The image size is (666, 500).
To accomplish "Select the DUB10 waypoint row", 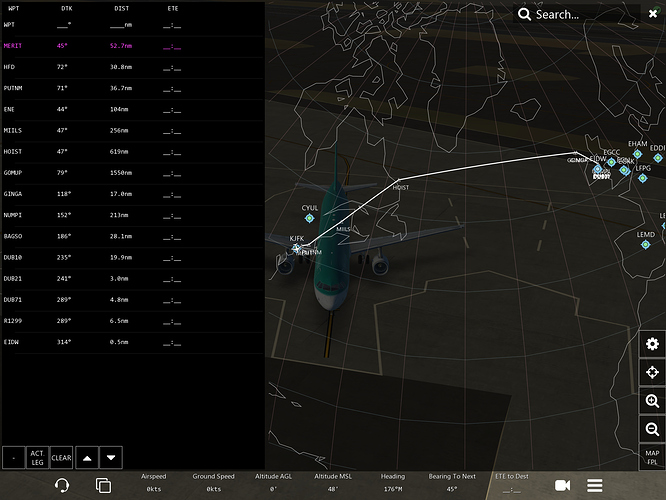I will (133, 257).
